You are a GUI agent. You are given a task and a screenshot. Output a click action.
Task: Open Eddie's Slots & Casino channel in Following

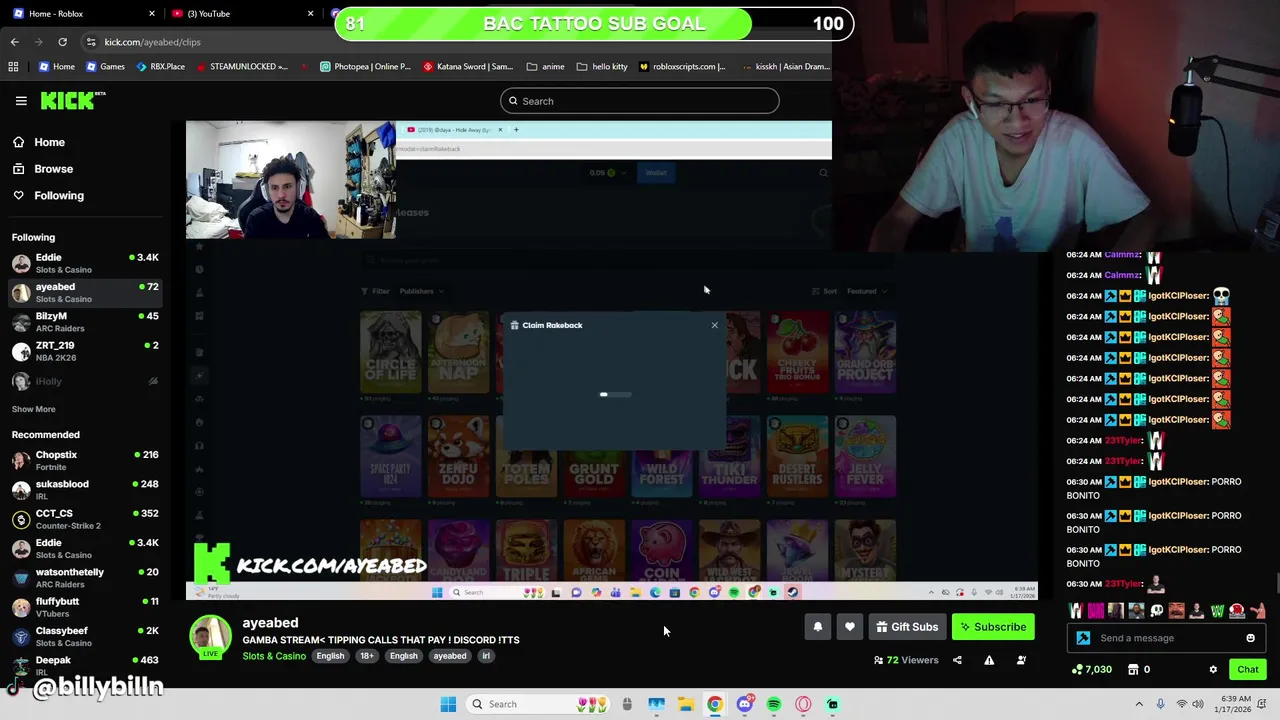click(x=85, y=263)
